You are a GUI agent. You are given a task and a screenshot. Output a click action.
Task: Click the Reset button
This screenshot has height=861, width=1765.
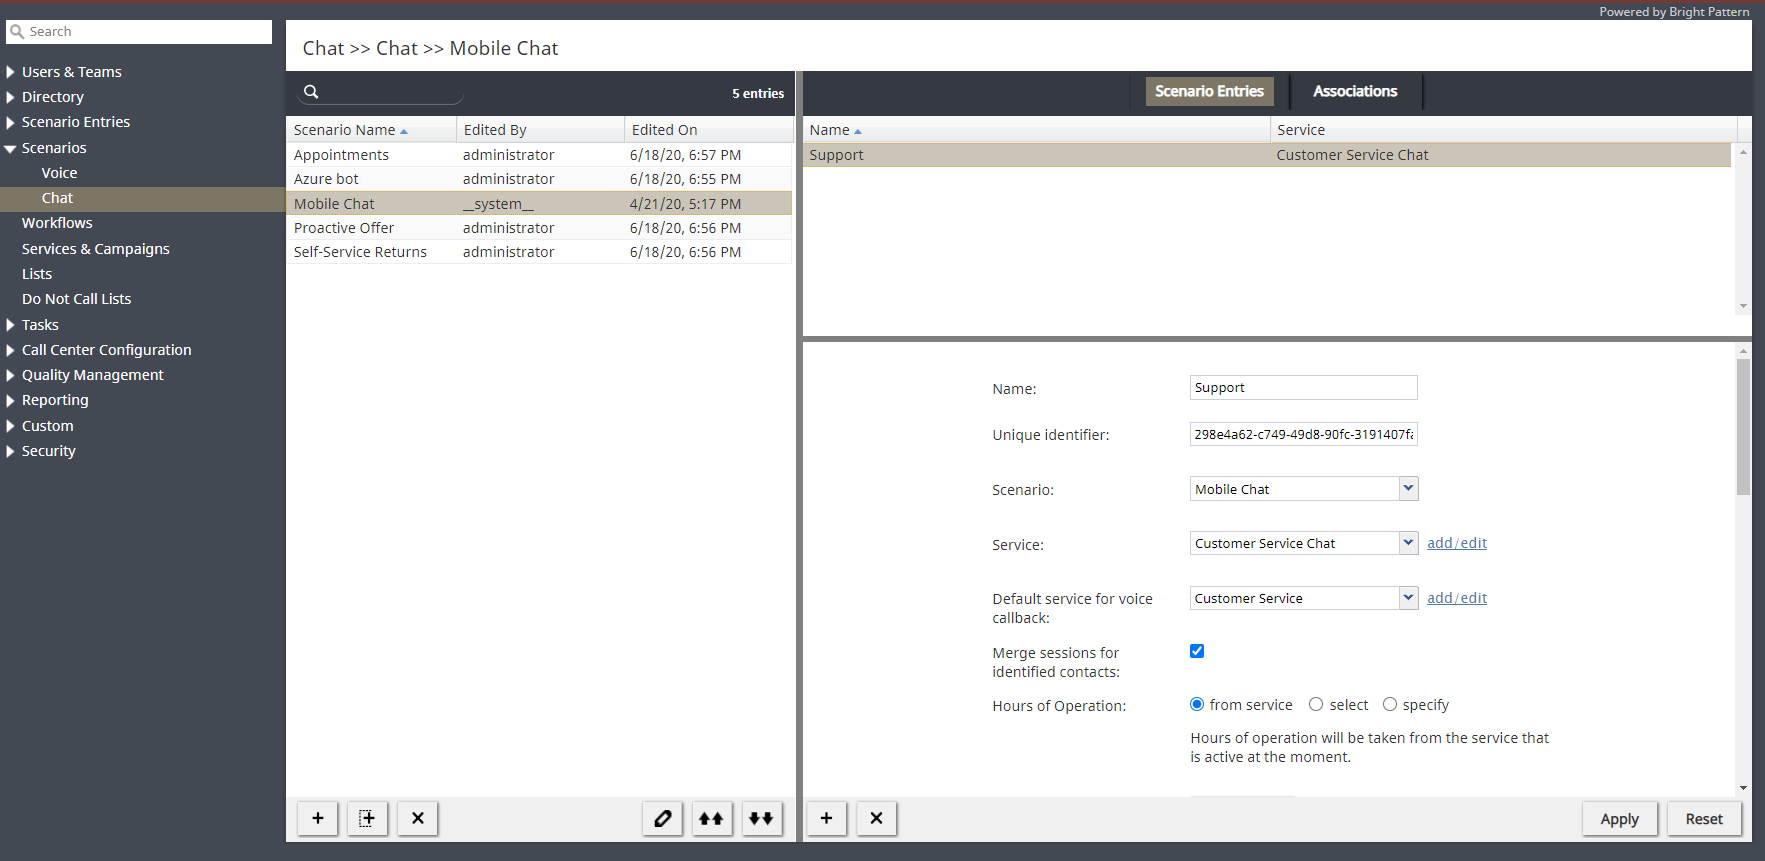click(1704, 819)
